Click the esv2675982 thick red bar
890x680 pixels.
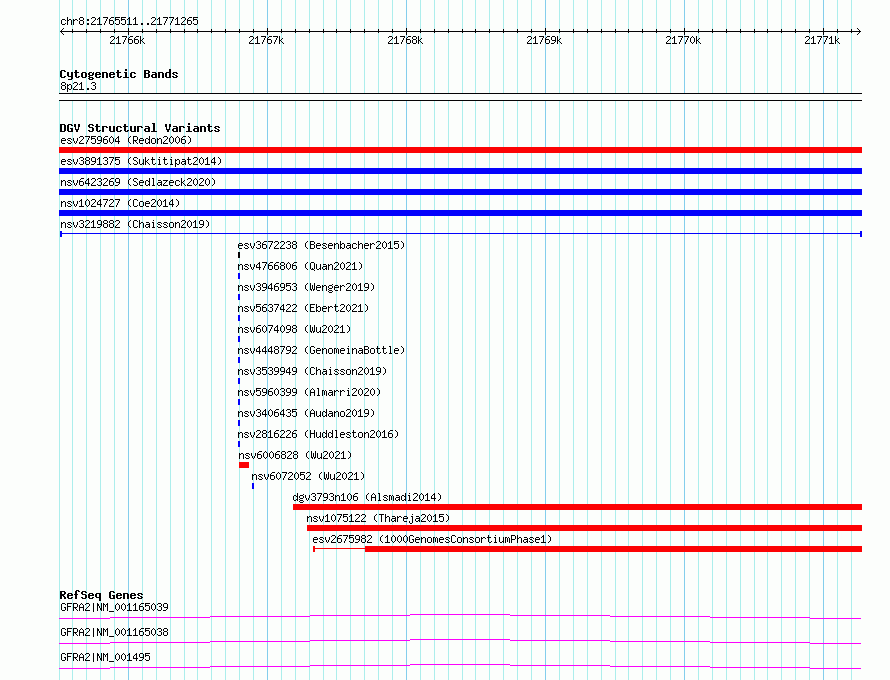pyautogui.click(x=614, y=549)
